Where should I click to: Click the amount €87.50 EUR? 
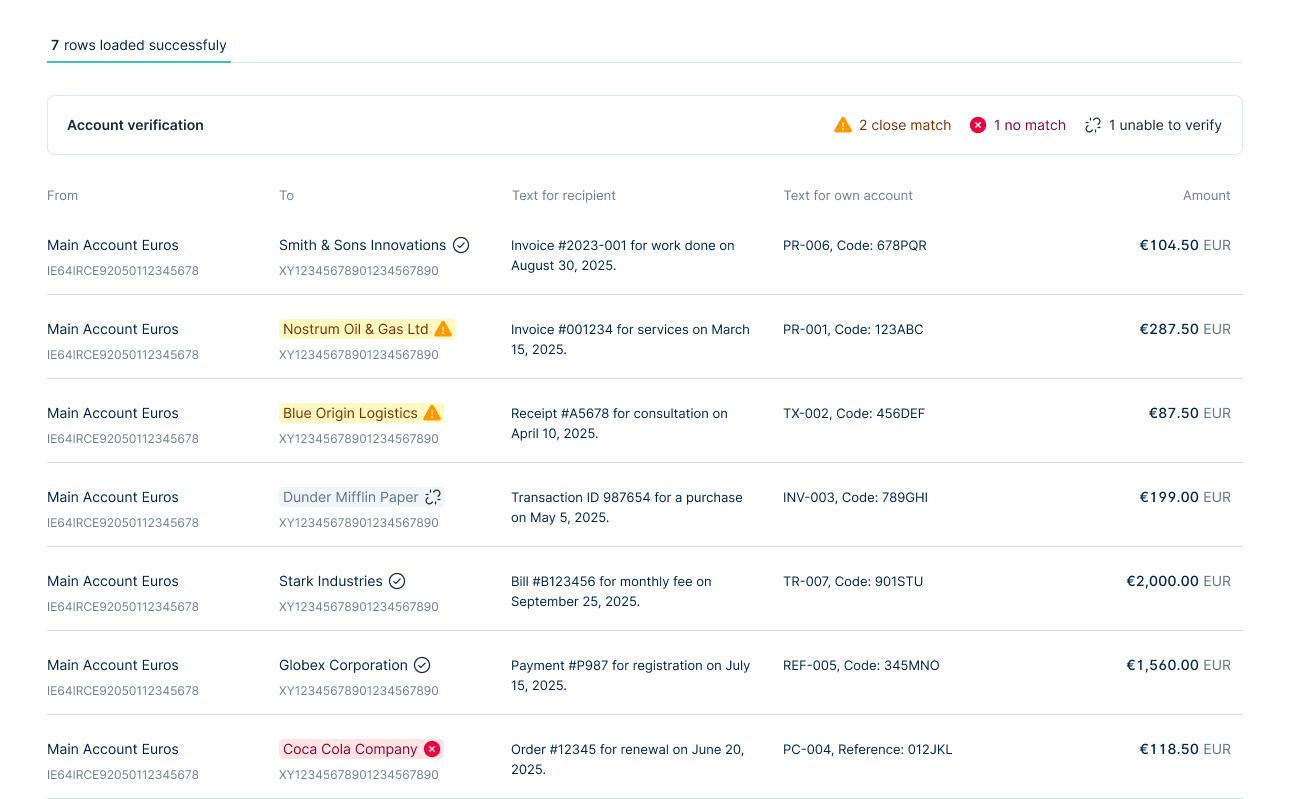pyautogui.click(x=1190, y=413)
